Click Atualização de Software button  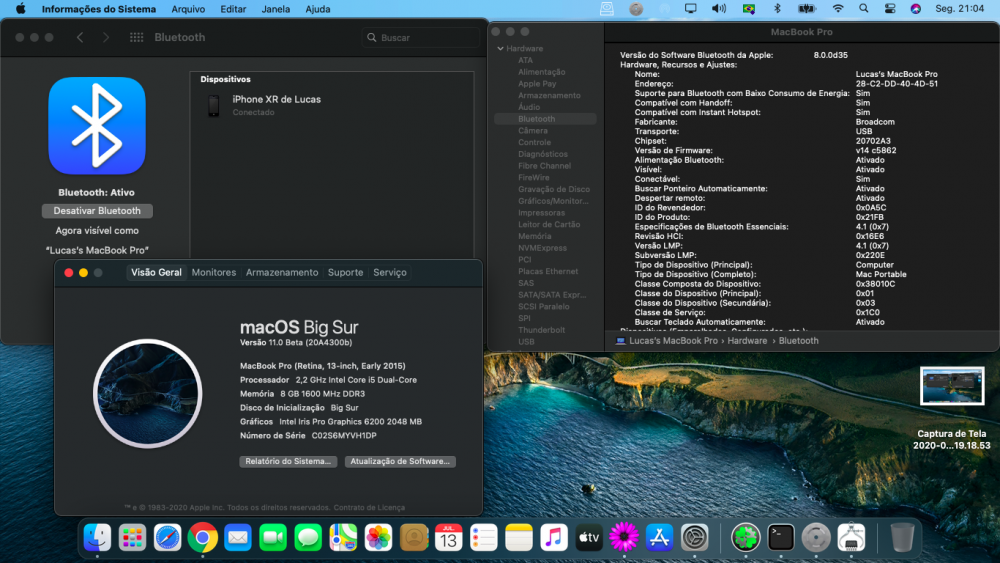coord(400,461)
